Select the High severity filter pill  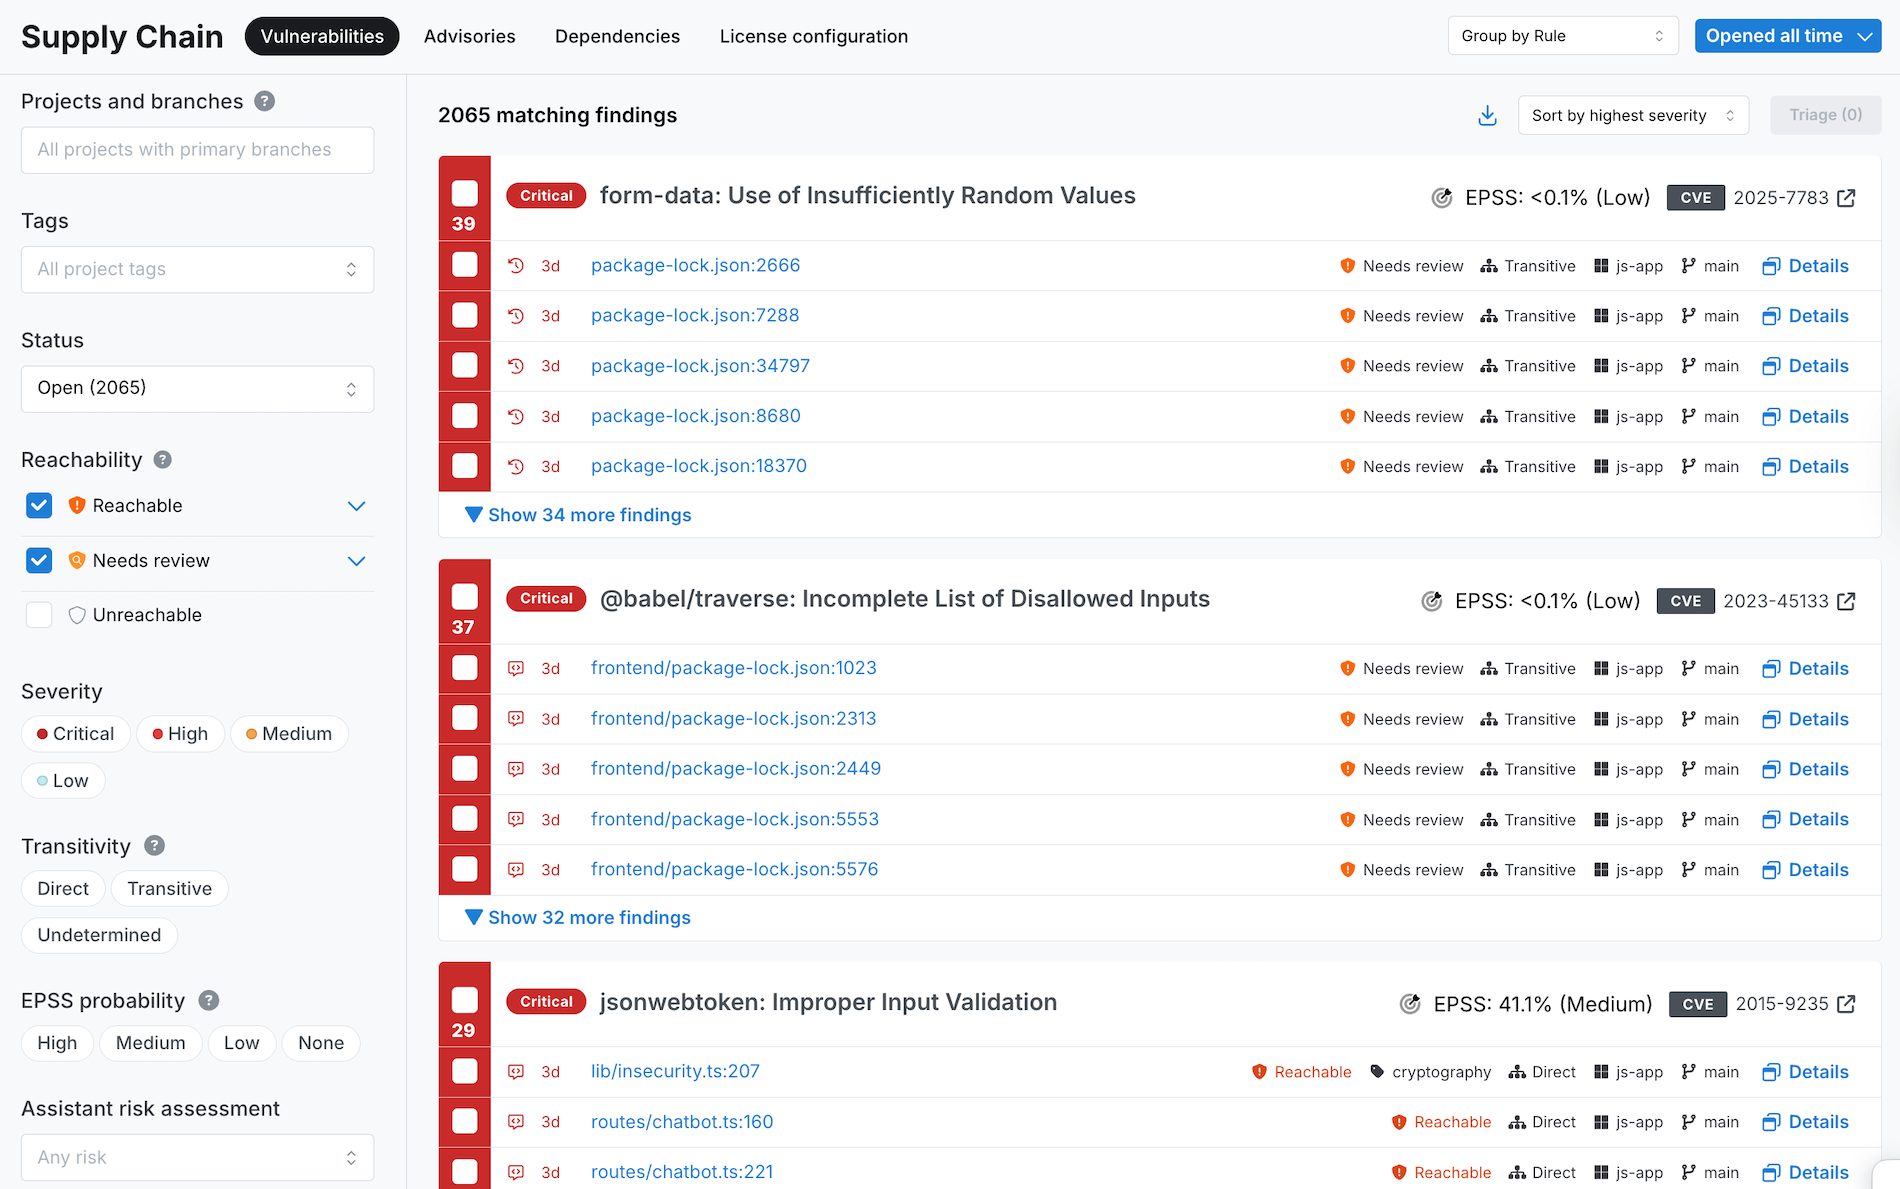[x=180, y=733]
